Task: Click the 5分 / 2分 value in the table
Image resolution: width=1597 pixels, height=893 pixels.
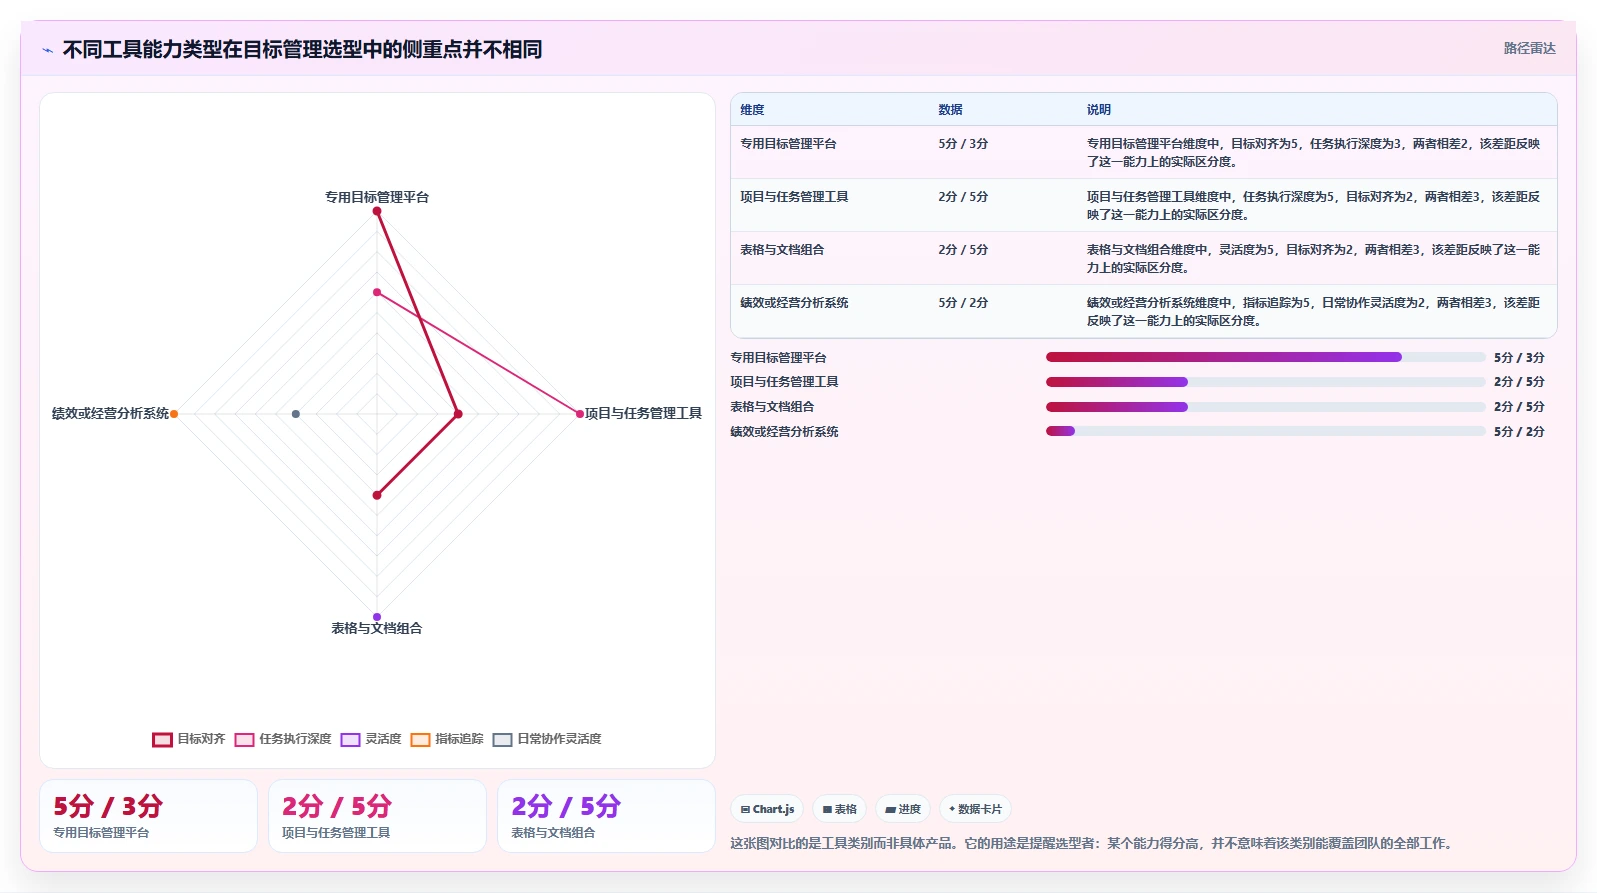Action: click(963, 303)
